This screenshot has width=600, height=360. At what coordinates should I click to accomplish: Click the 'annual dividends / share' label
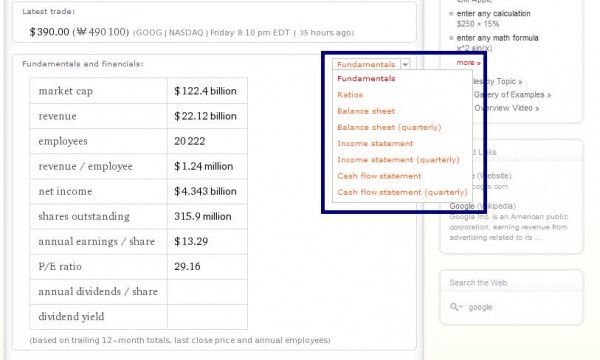(98, 292)
